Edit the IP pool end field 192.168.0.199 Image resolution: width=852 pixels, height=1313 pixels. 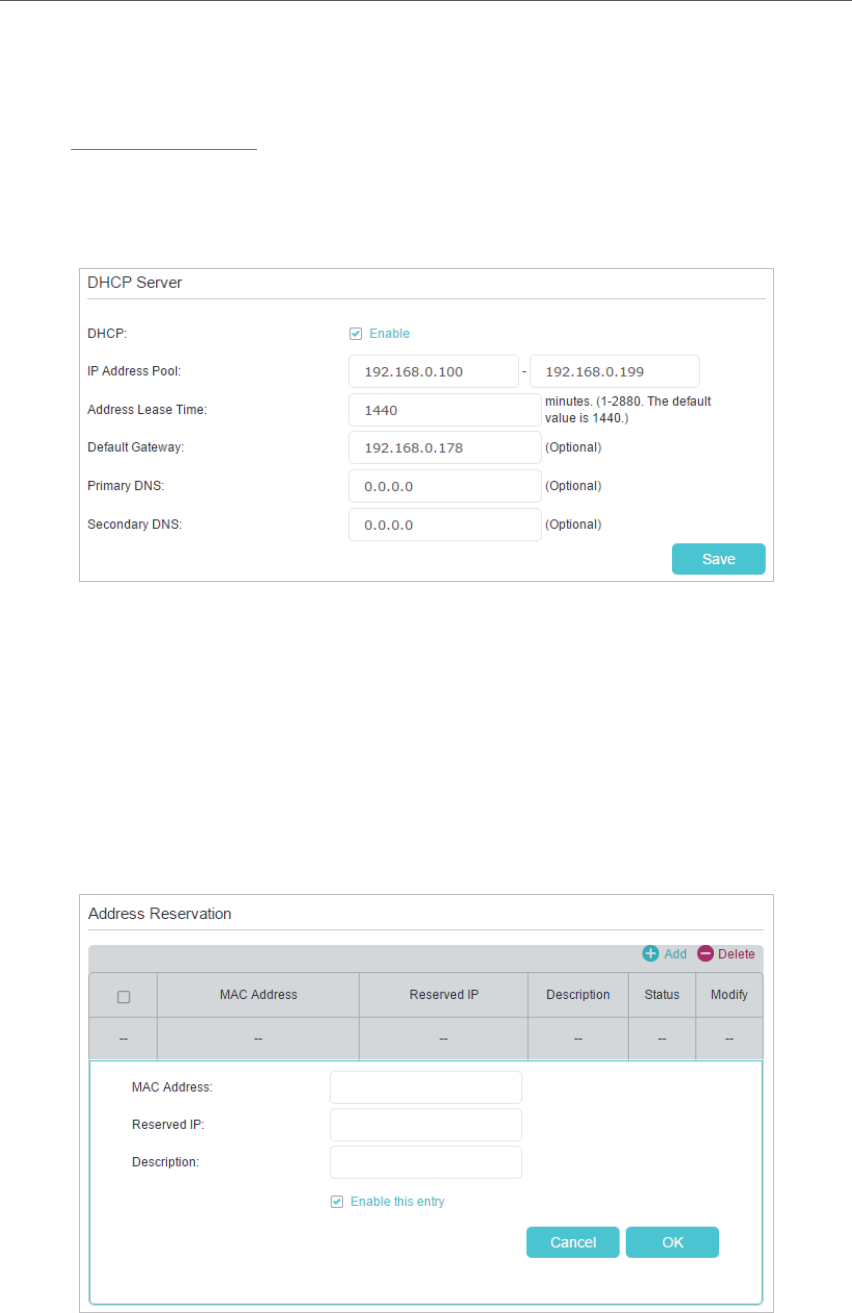click(x=614, y=372)
